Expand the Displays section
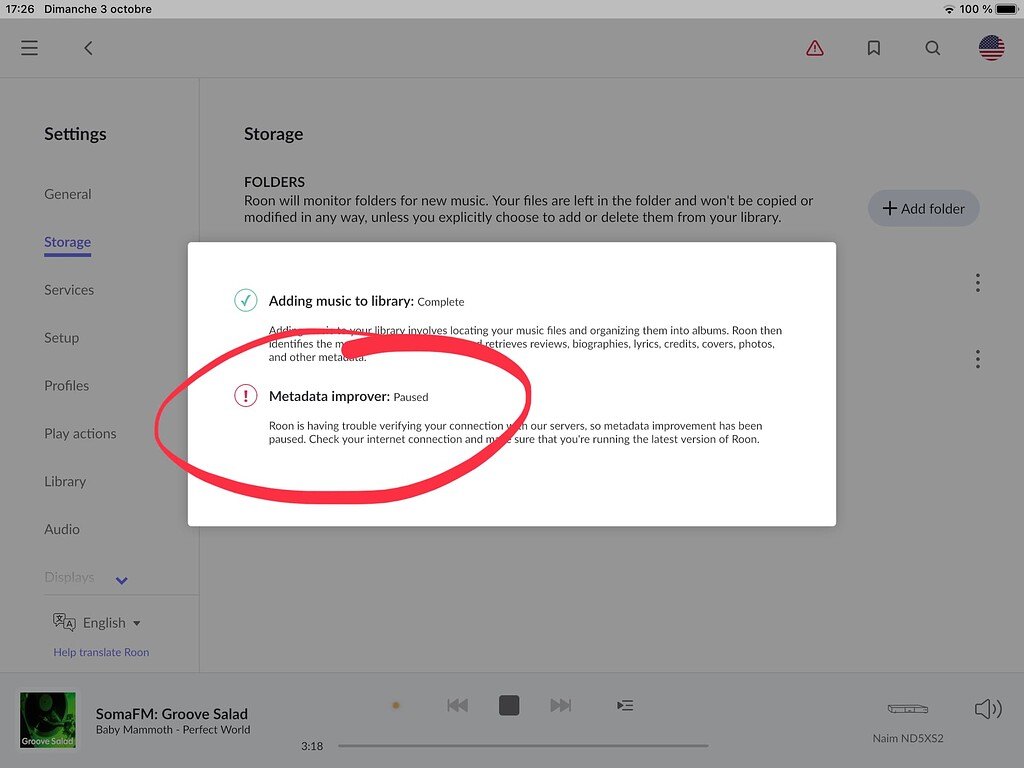1024x768 pixels. (x=120, y=579)
